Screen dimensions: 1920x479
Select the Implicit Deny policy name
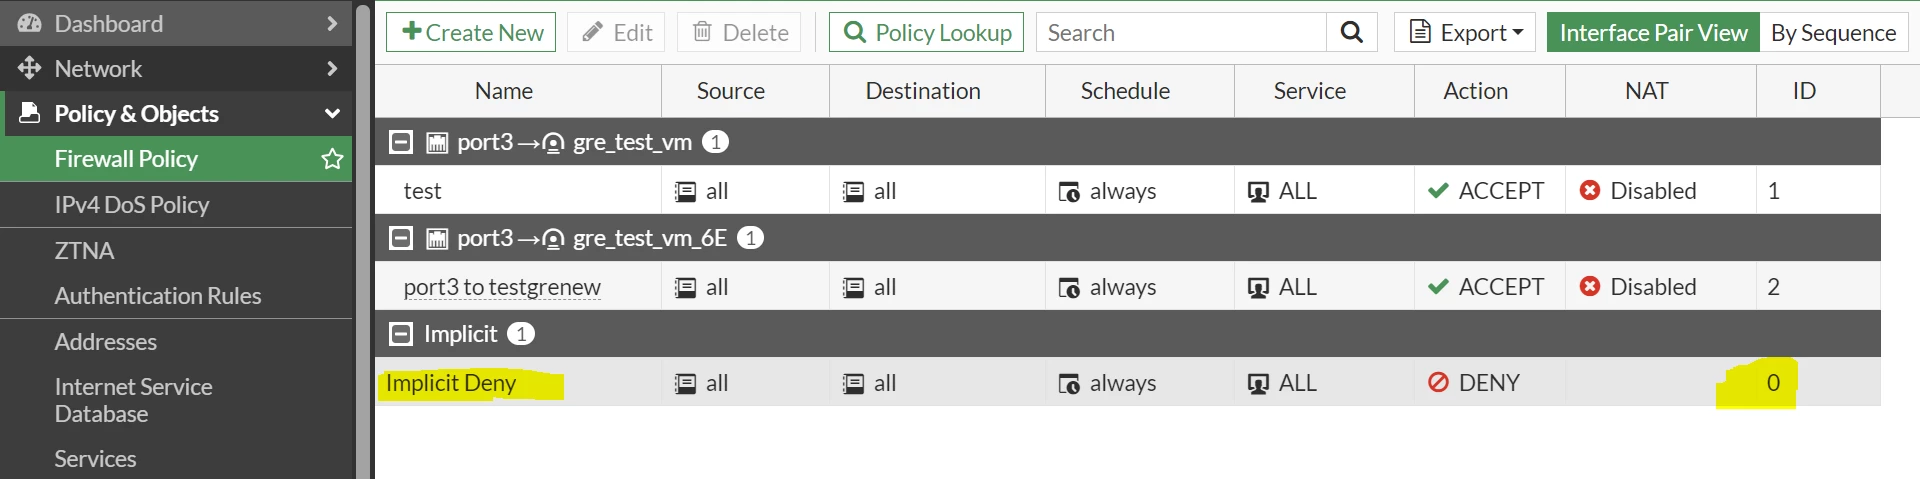coord(451,383)
